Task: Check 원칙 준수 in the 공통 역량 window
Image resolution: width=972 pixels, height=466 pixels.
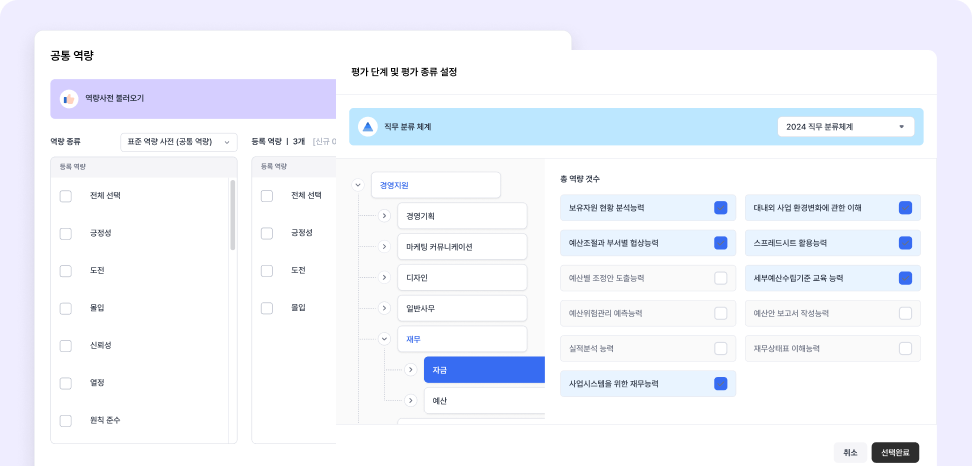Action: coord(66,421)
